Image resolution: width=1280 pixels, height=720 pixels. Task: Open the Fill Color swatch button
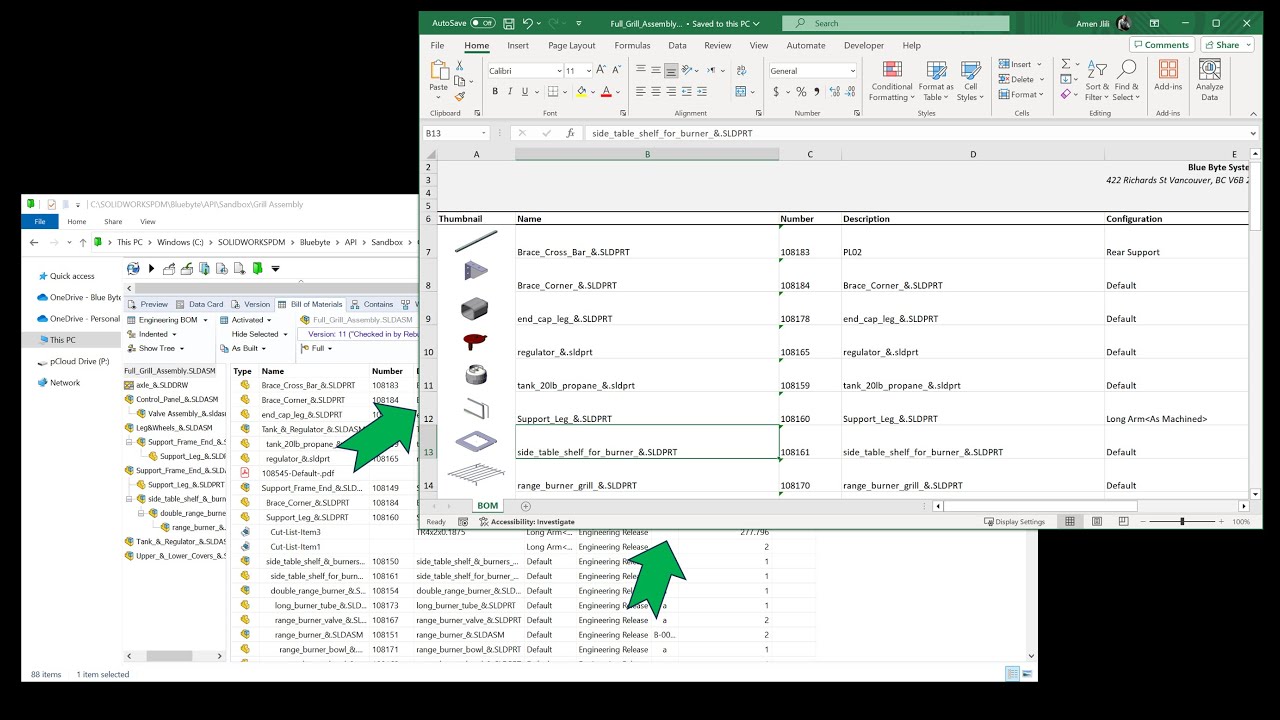pyautogui.click(x=581, y=91)
